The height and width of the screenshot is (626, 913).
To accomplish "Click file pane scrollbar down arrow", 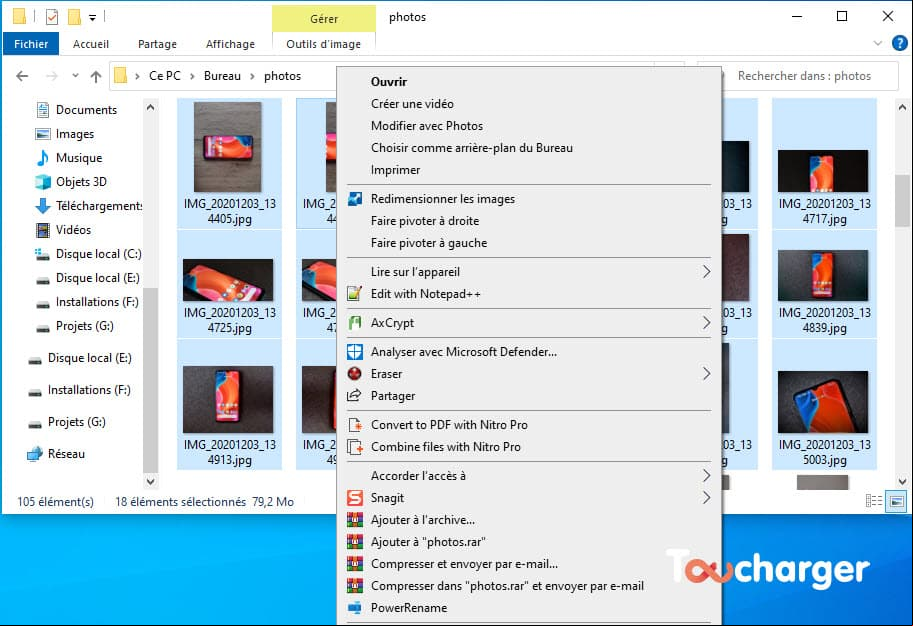I will click(x=902, y=482).
